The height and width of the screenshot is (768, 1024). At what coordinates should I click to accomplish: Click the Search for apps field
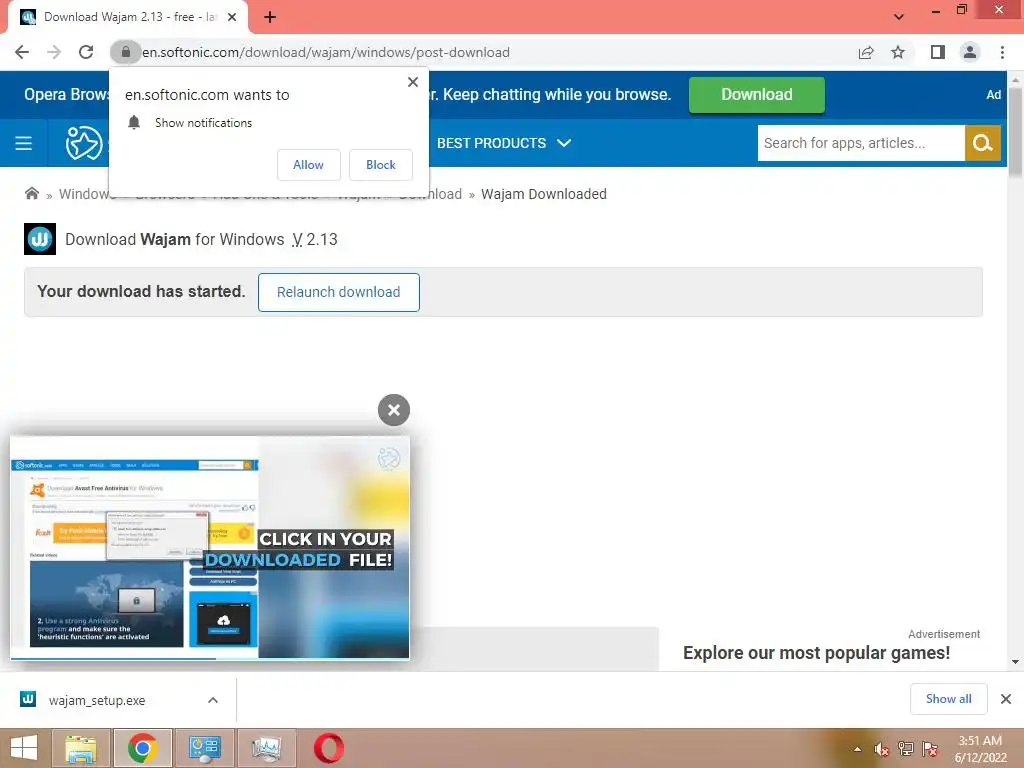tap(861, 143)
